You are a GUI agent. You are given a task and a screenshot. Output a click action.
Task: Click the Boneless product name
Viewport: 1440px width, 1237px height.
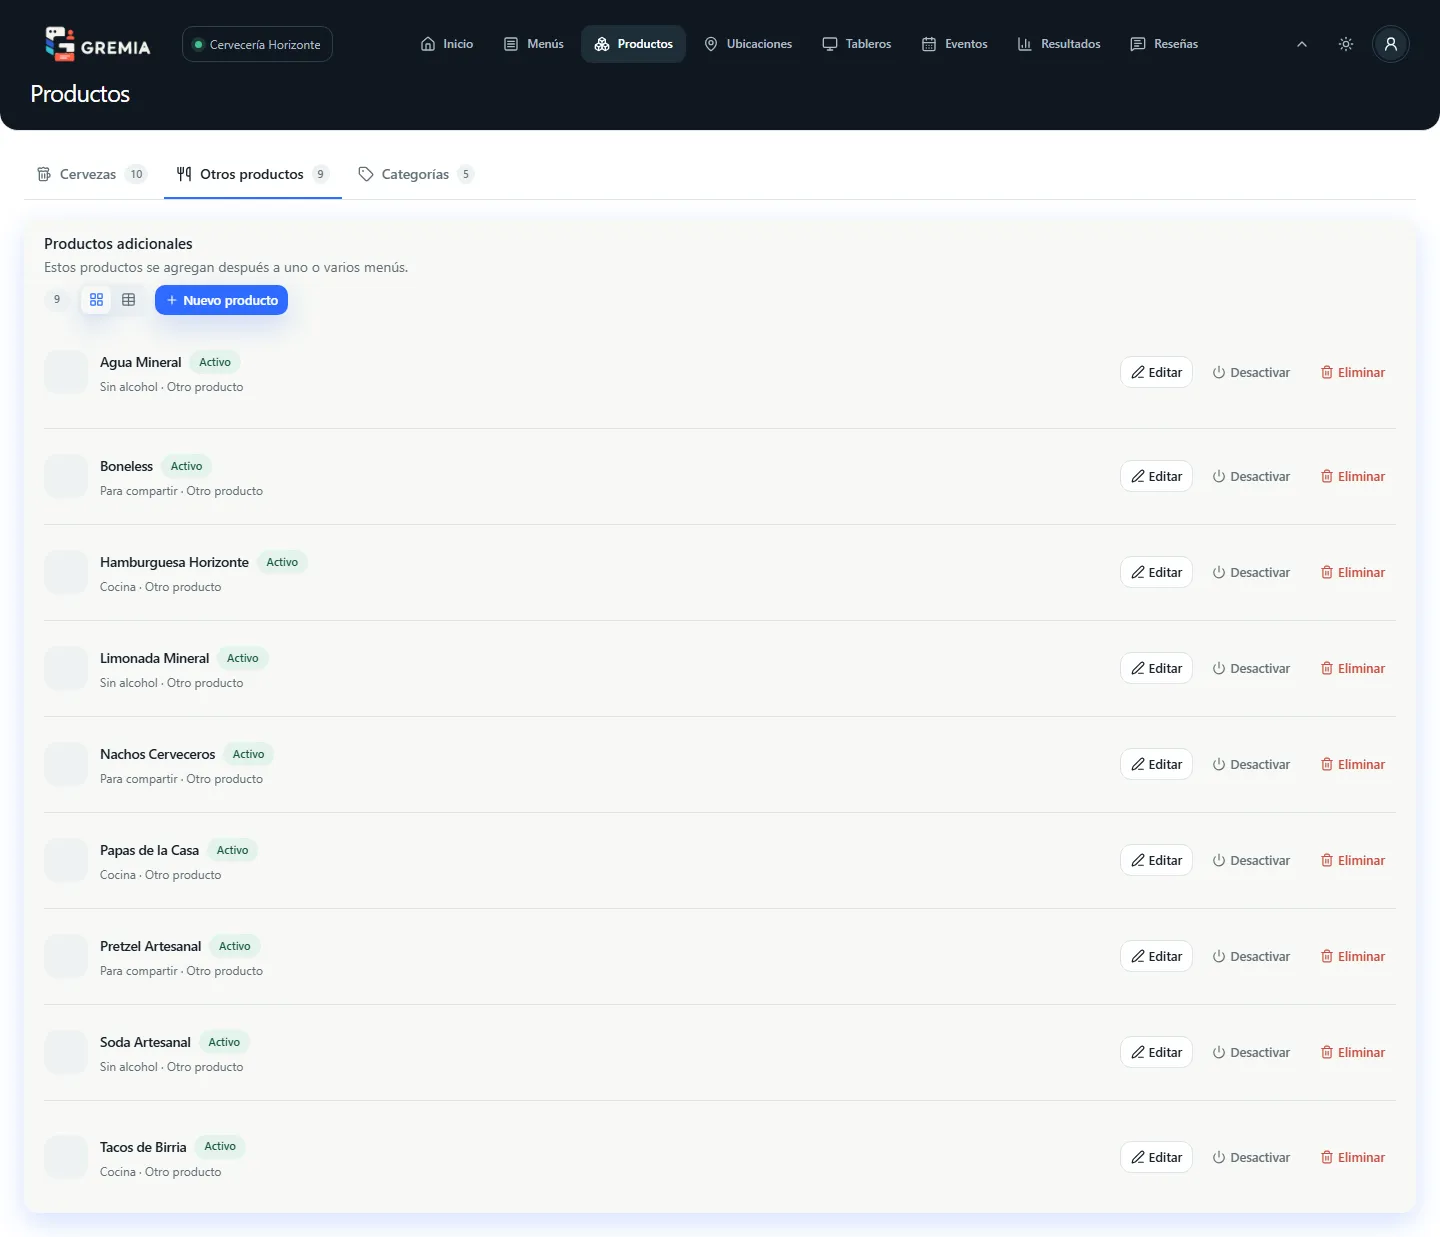pyautogui.click(x=126, y=466)
